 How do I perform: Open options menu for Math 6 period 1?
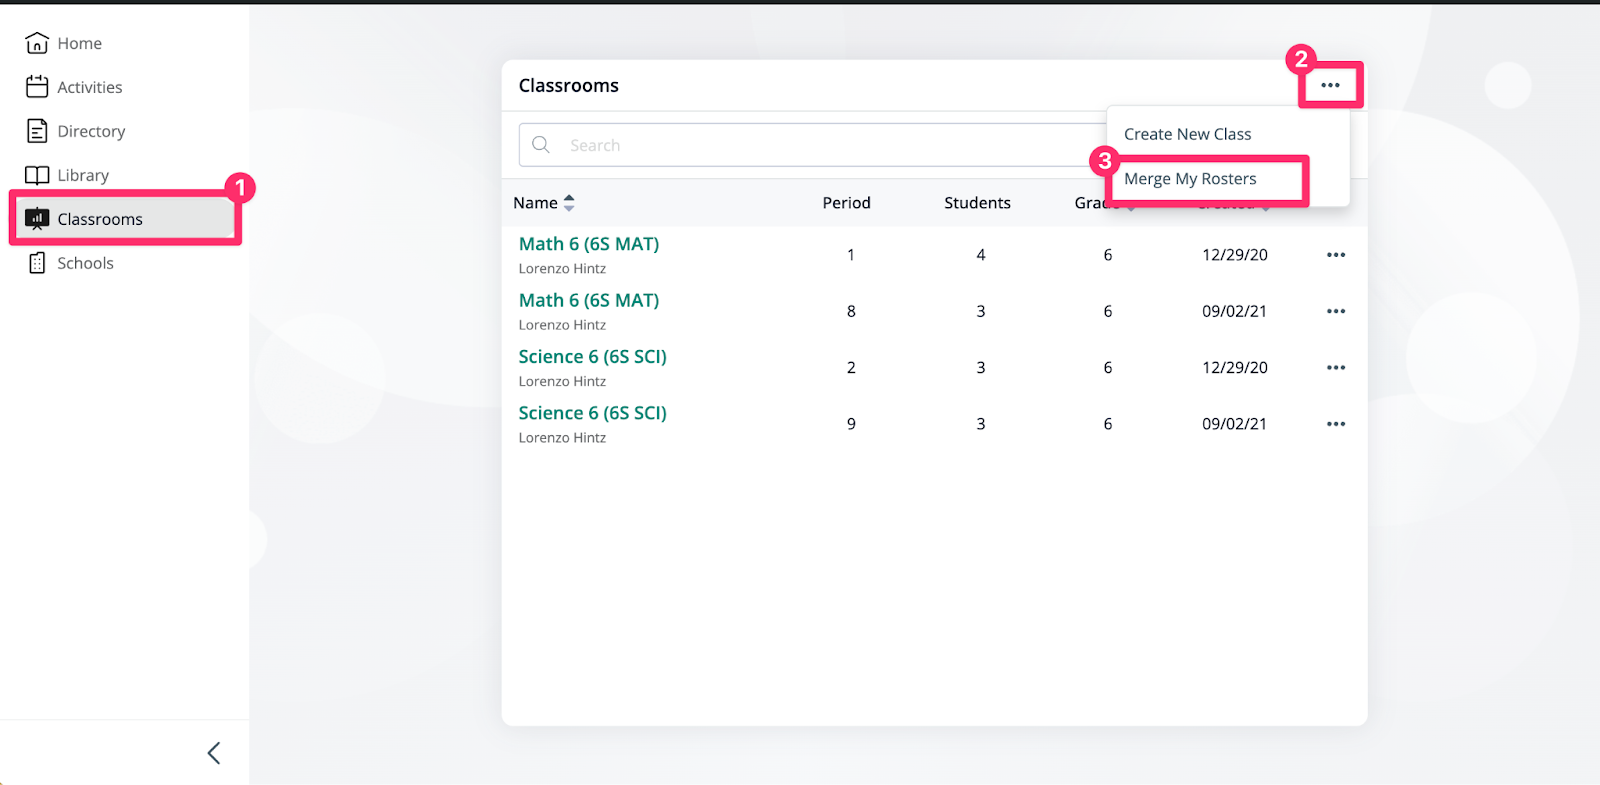tap(1336, 255)
